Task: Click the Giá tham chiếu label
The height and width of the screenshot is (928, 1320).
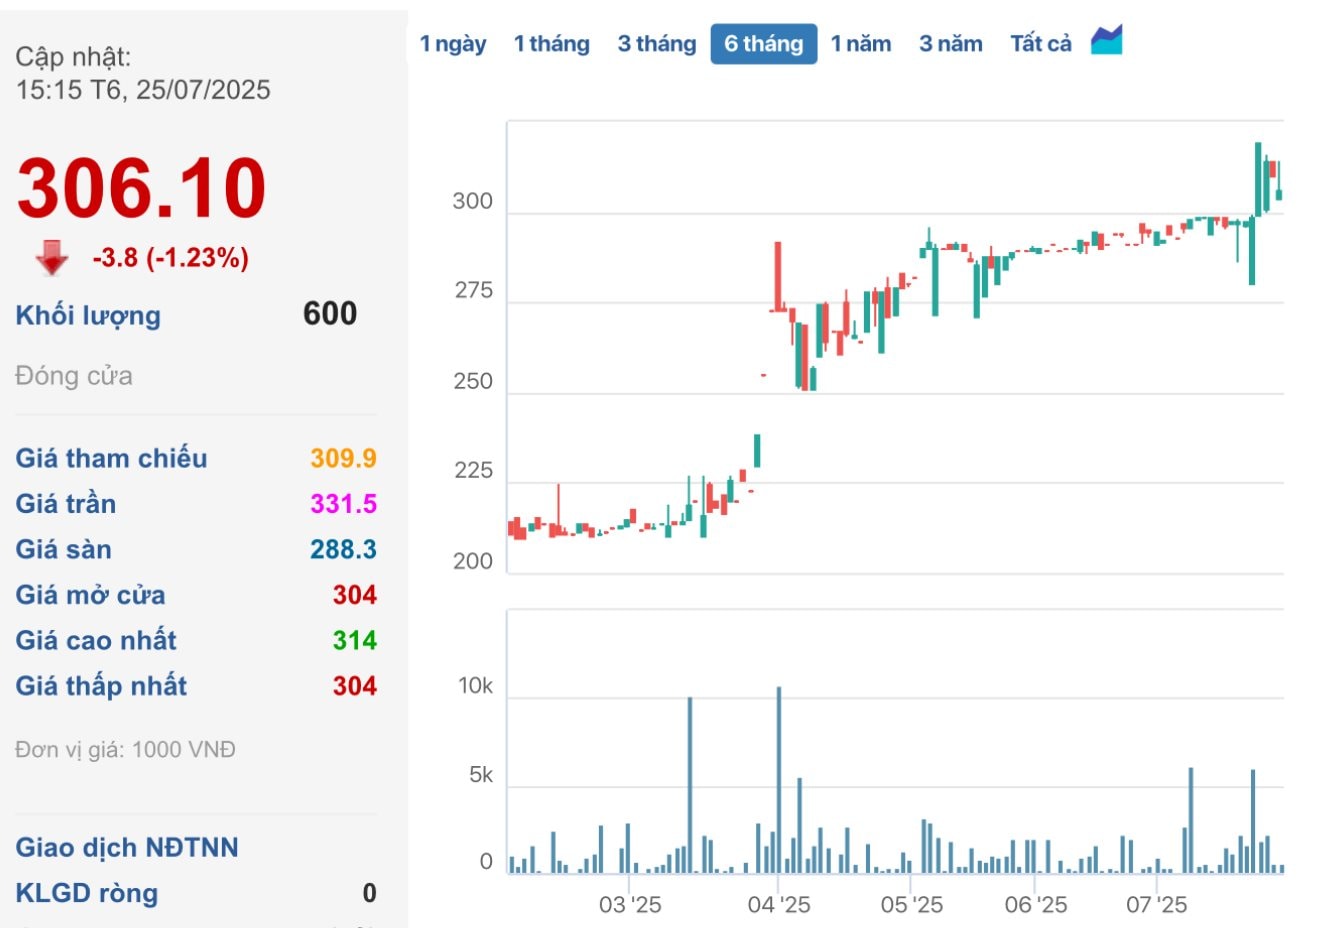Action: (x=111, y=458)
